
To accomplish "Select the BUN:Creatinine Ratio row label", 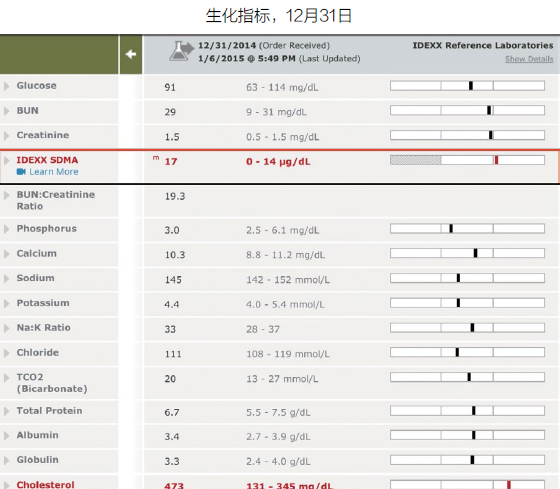I will point(56,200).
